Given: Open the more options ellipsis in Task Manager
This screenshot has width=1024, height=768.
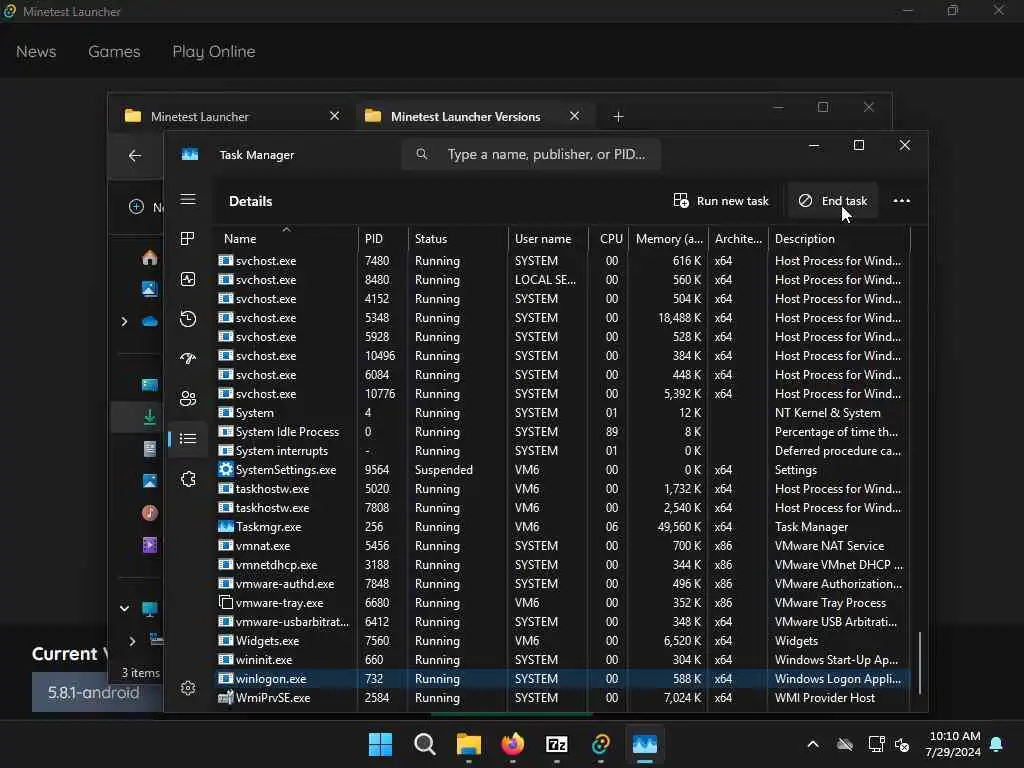Looking at the screenshot, I should point(901,200).
